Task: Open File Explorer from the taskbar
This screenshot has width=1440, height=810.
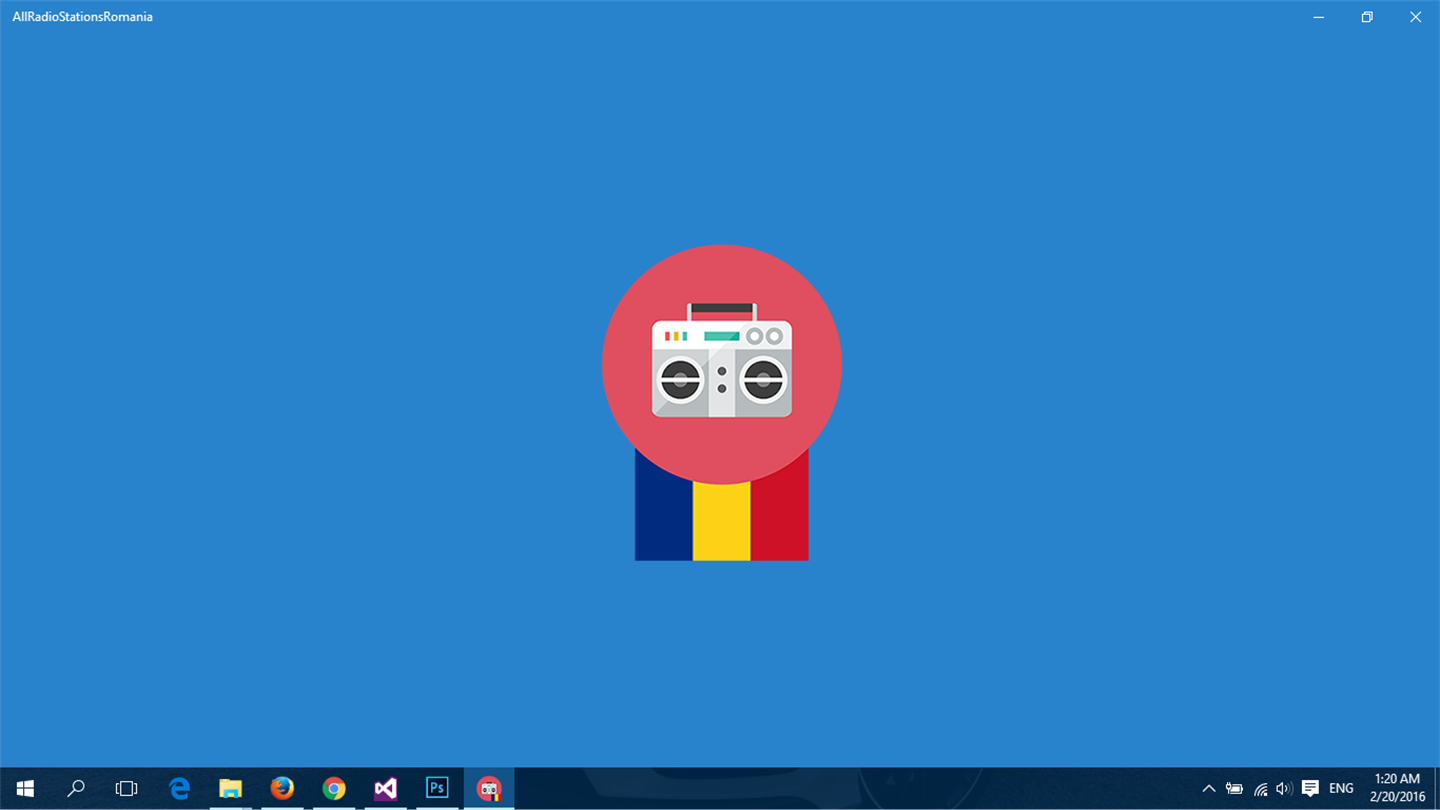Action: [231, 789]
